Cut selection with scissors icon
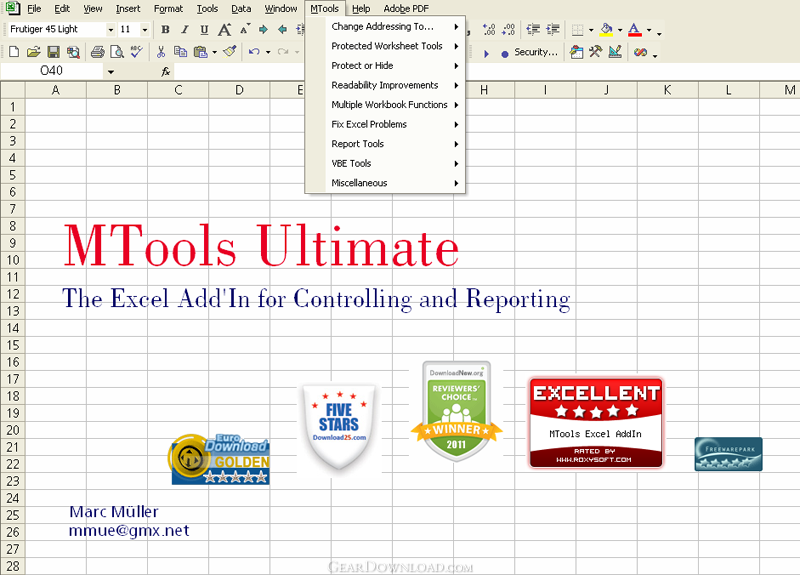Viewport: 800px width, 575px height. [x=161, y=52]
